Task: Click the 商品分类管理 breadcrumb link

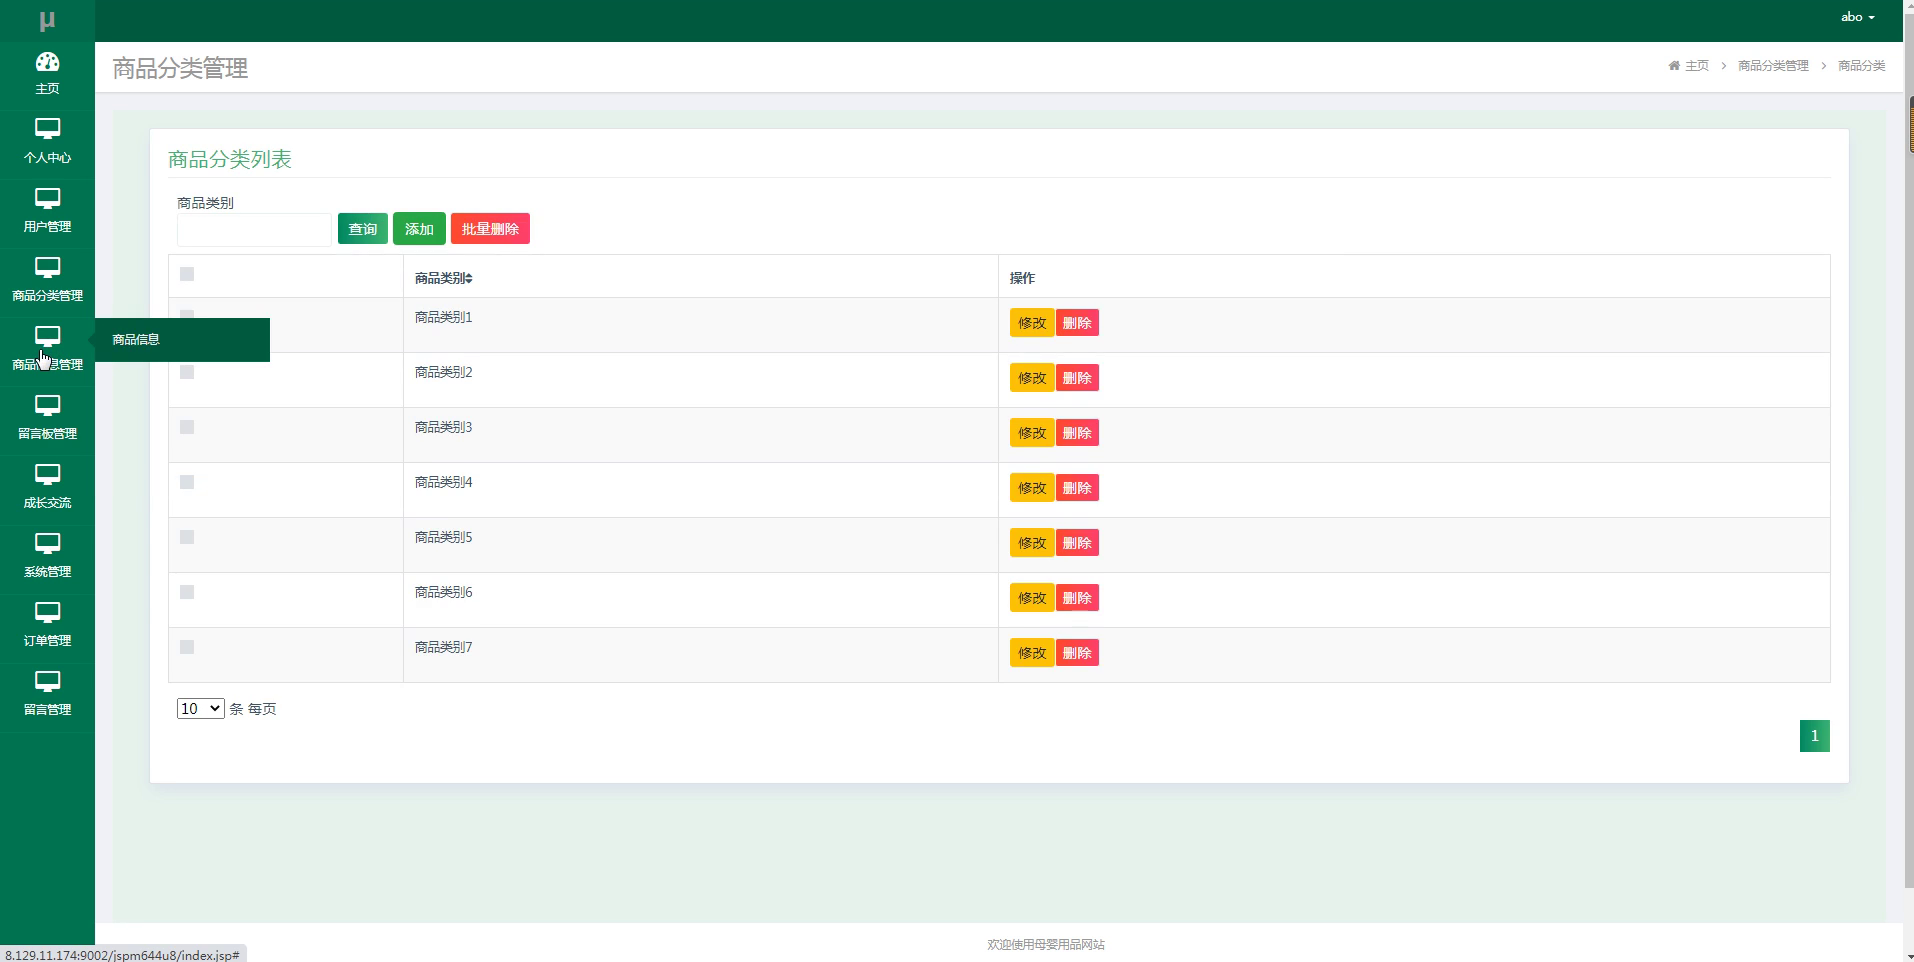Action: pyautogui.click(x=1773, y=66)
